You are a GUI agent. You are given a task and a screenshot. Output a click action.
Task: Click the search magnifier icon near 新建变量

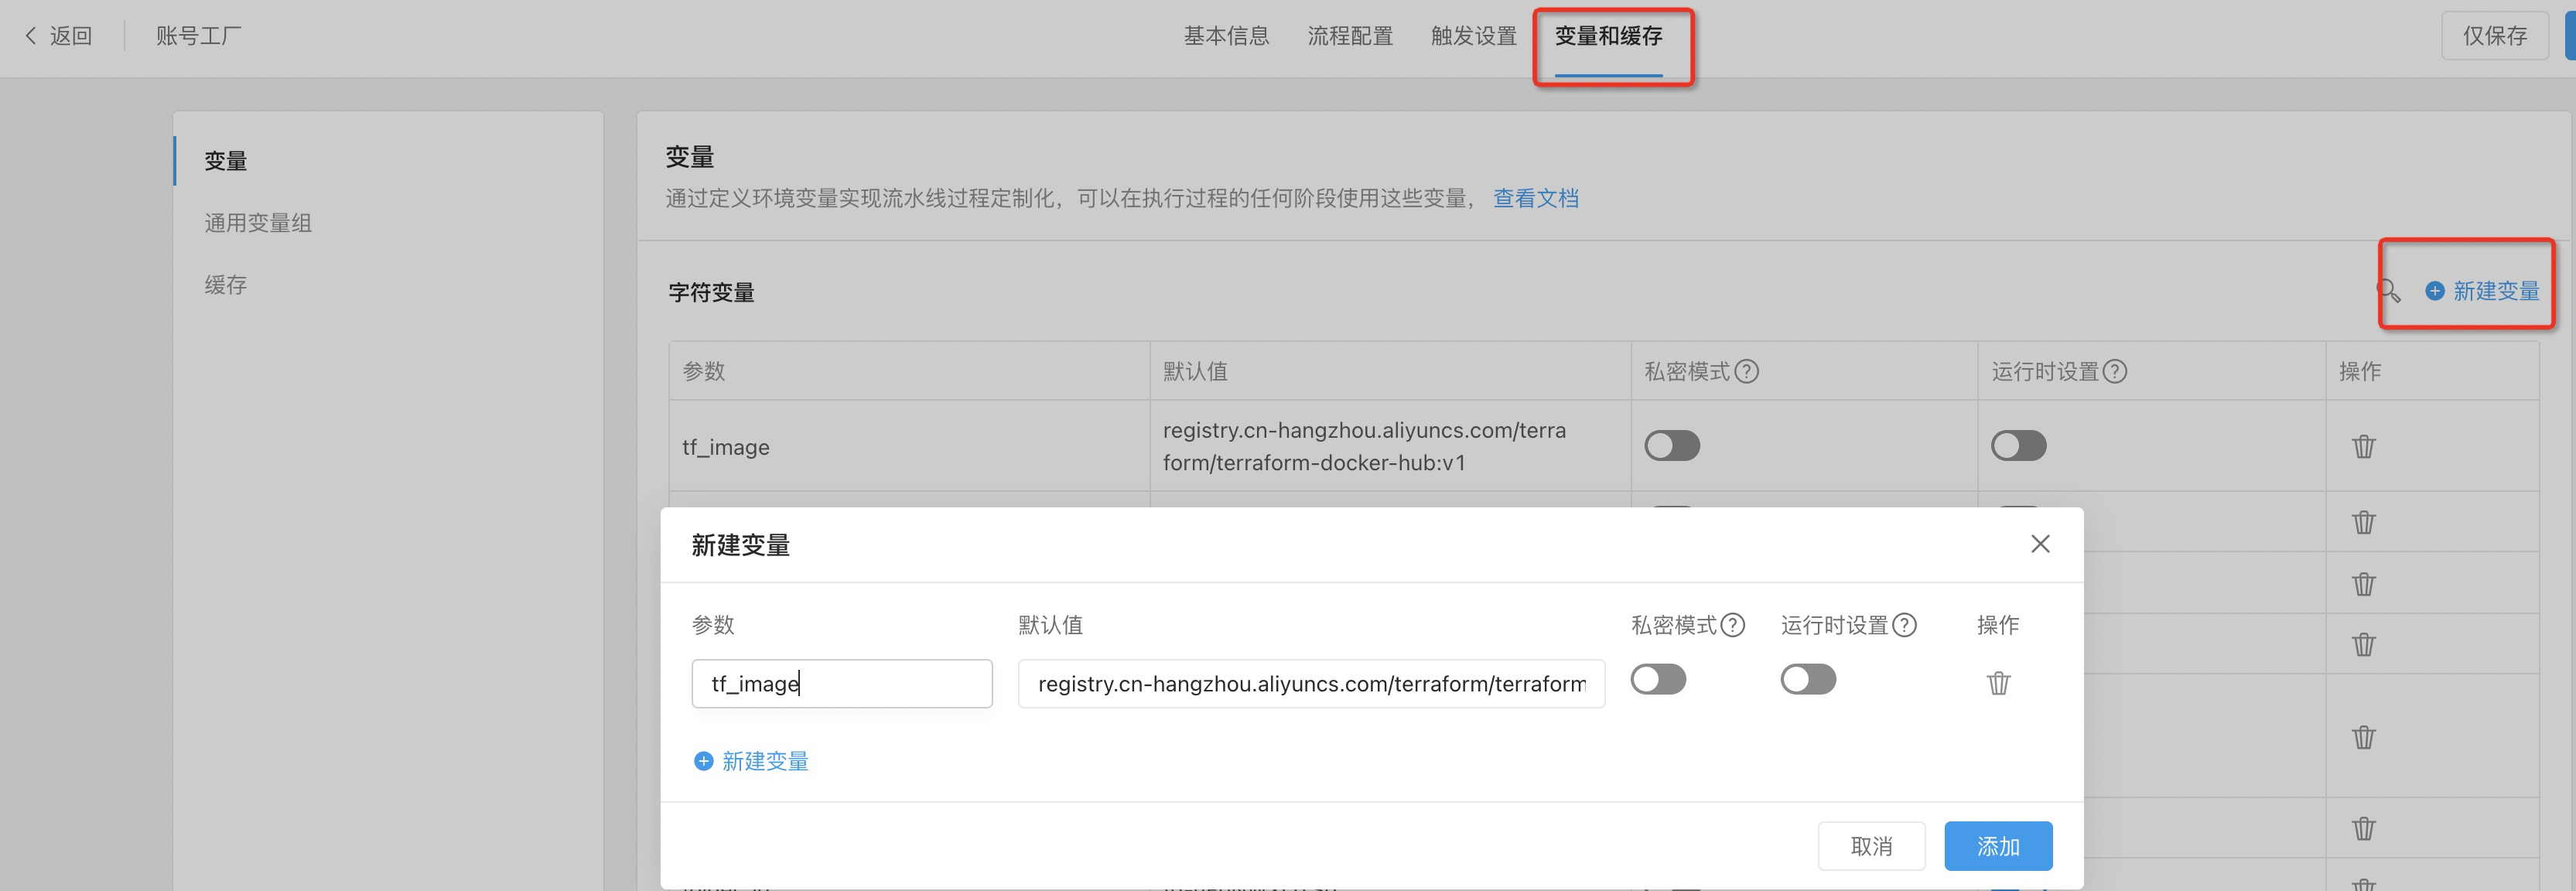pos(2388,291)
